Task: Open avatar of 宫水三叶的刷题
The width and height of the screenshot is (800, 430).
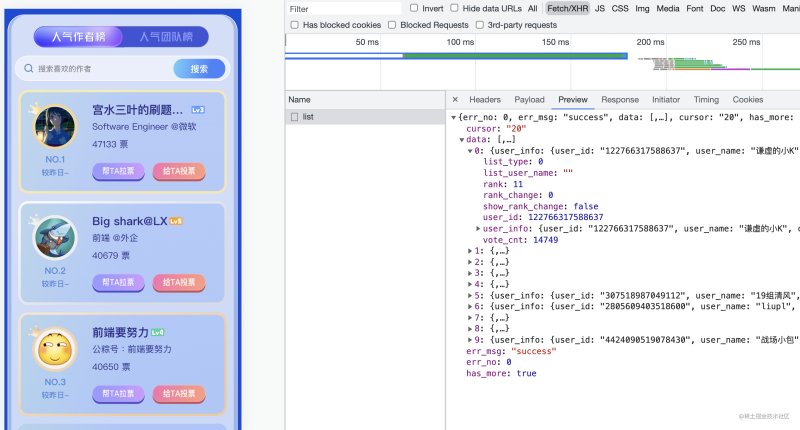Action: pos(55,126)
